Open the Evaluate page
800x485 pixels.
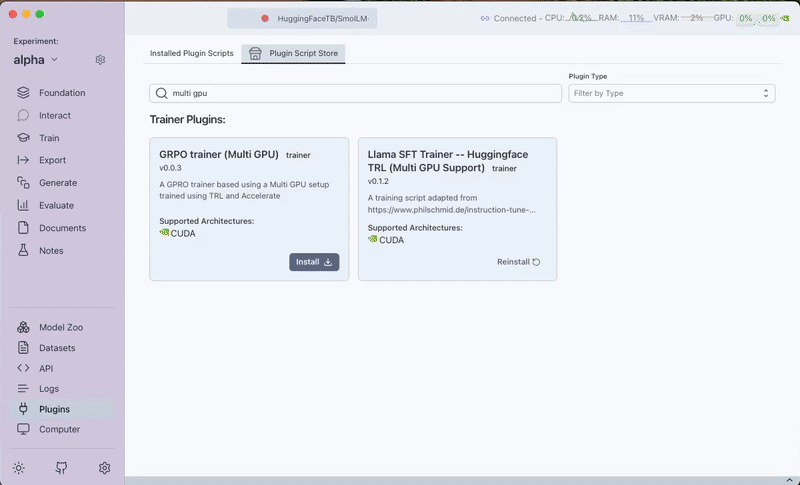(x=56, y=205)
